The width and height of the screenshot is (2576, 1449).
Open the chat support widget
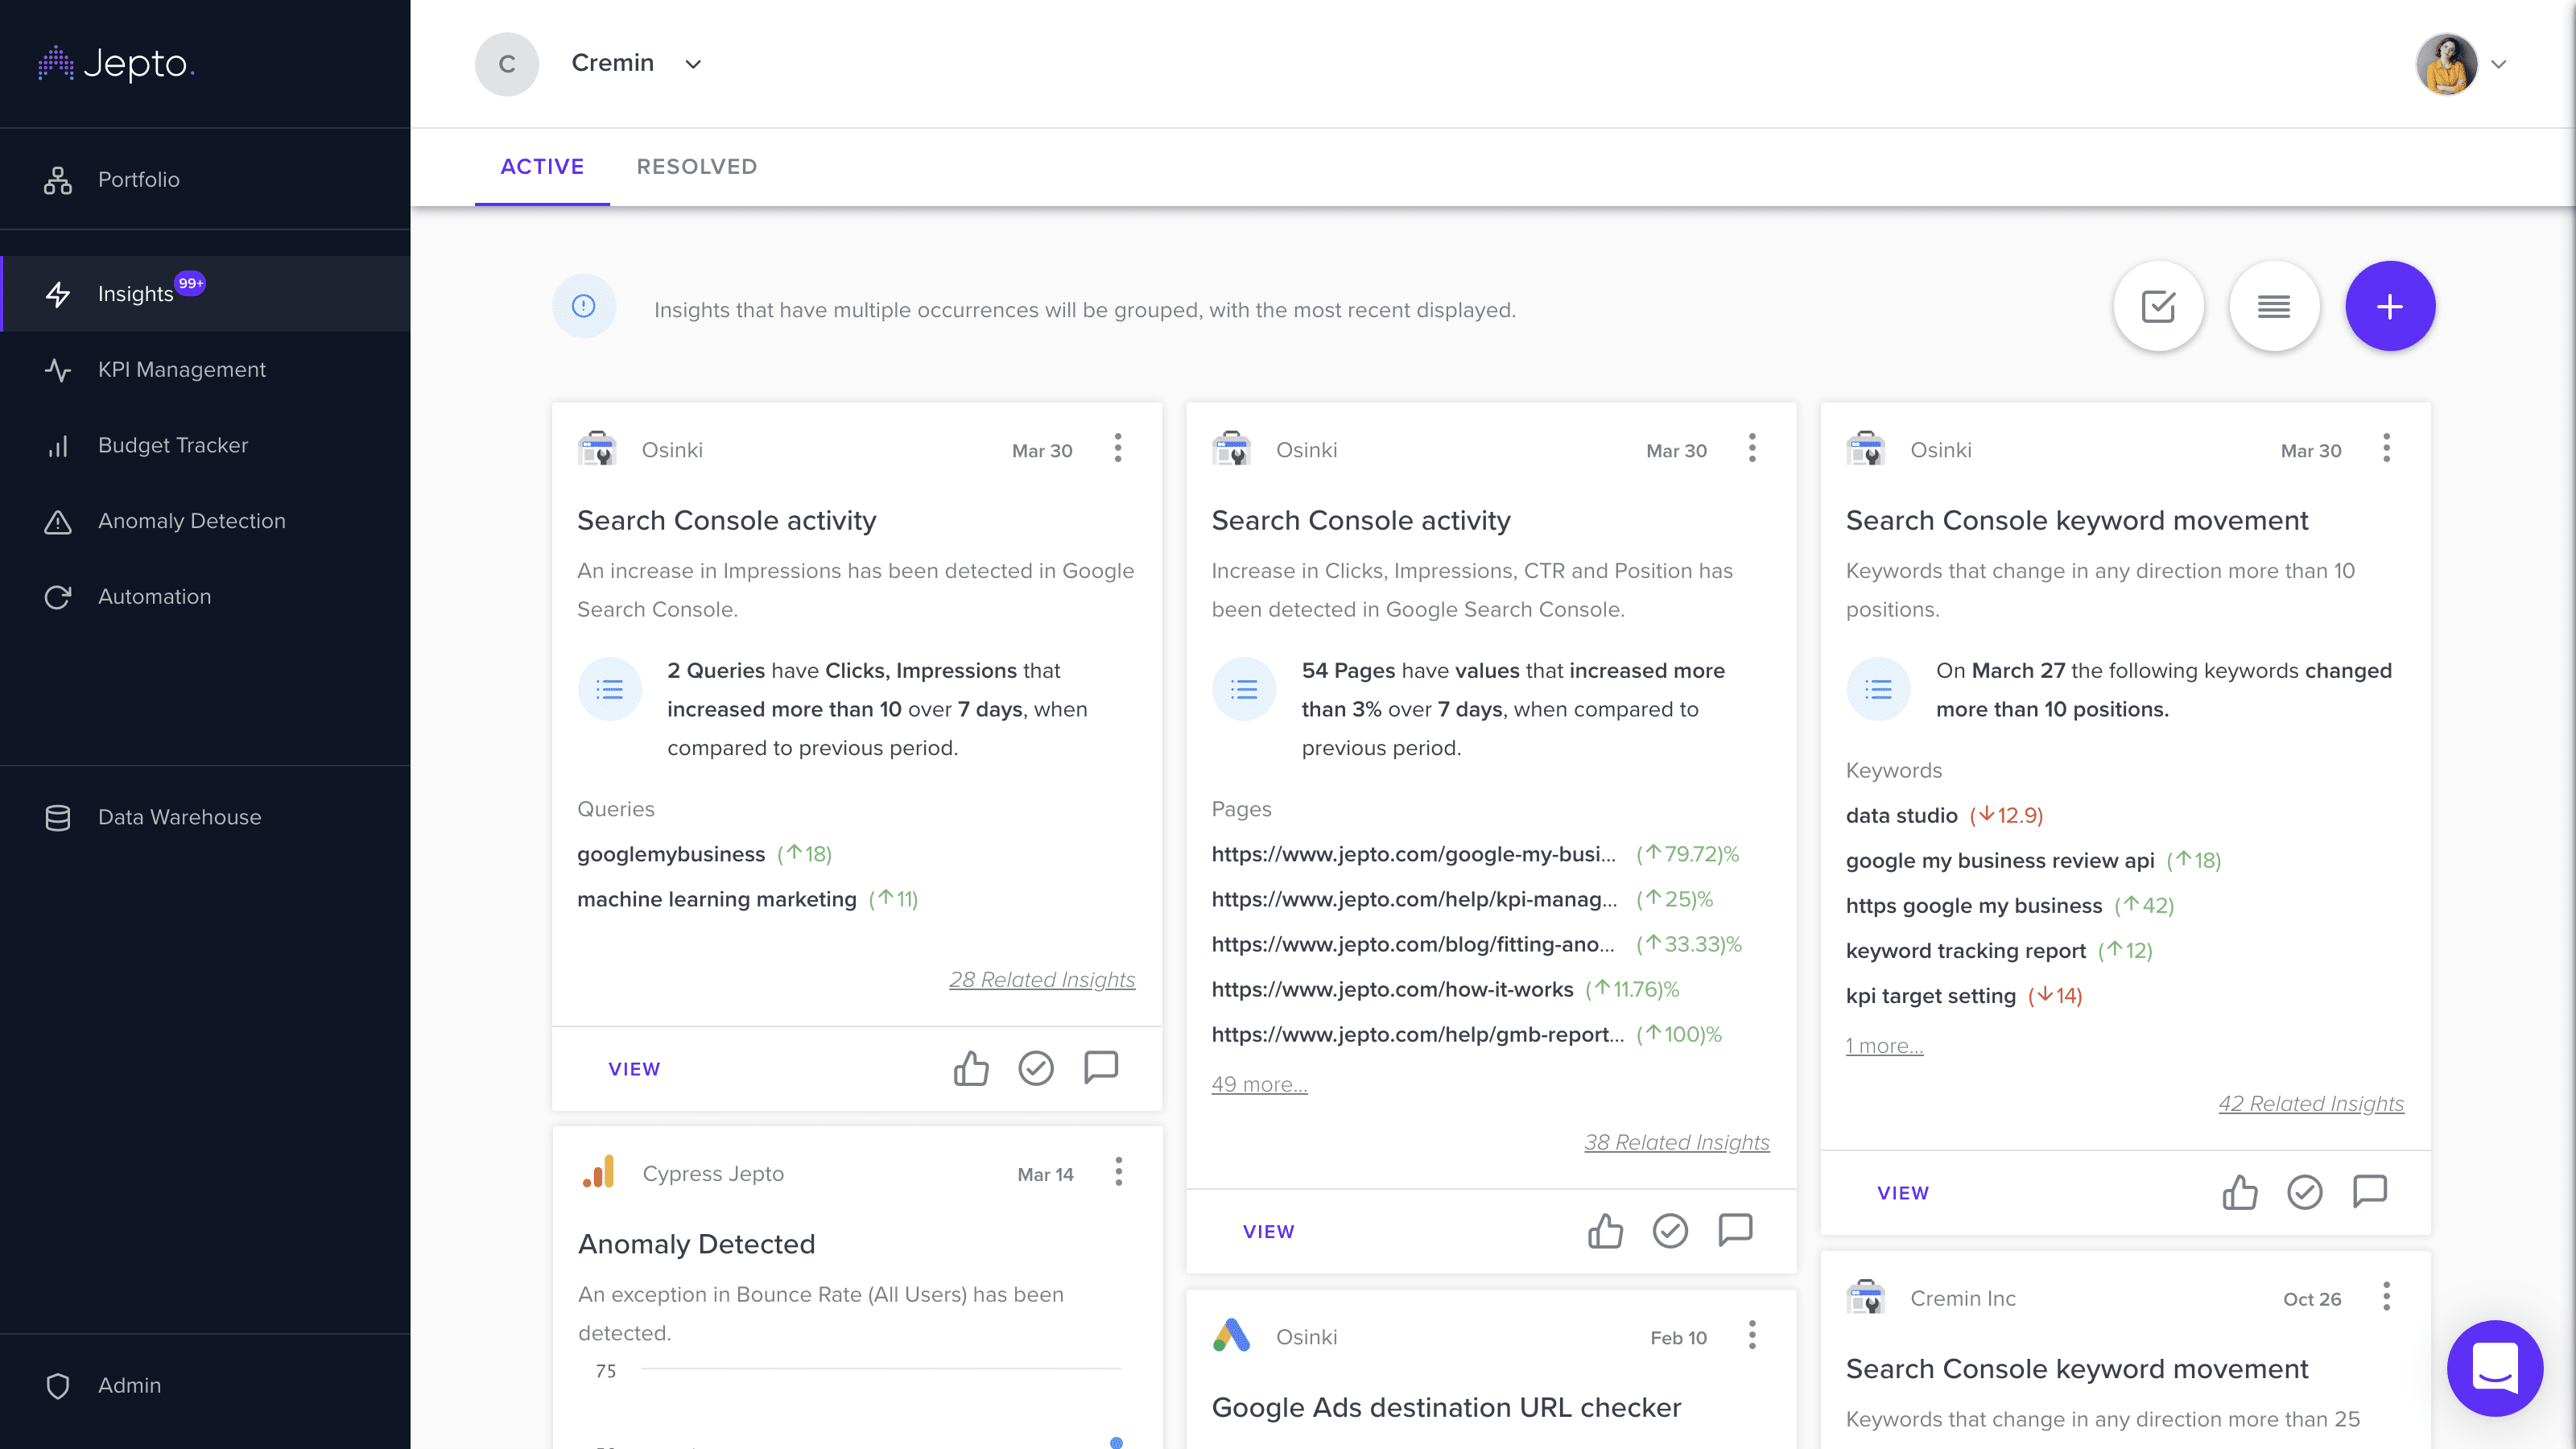point(2494,1368)
